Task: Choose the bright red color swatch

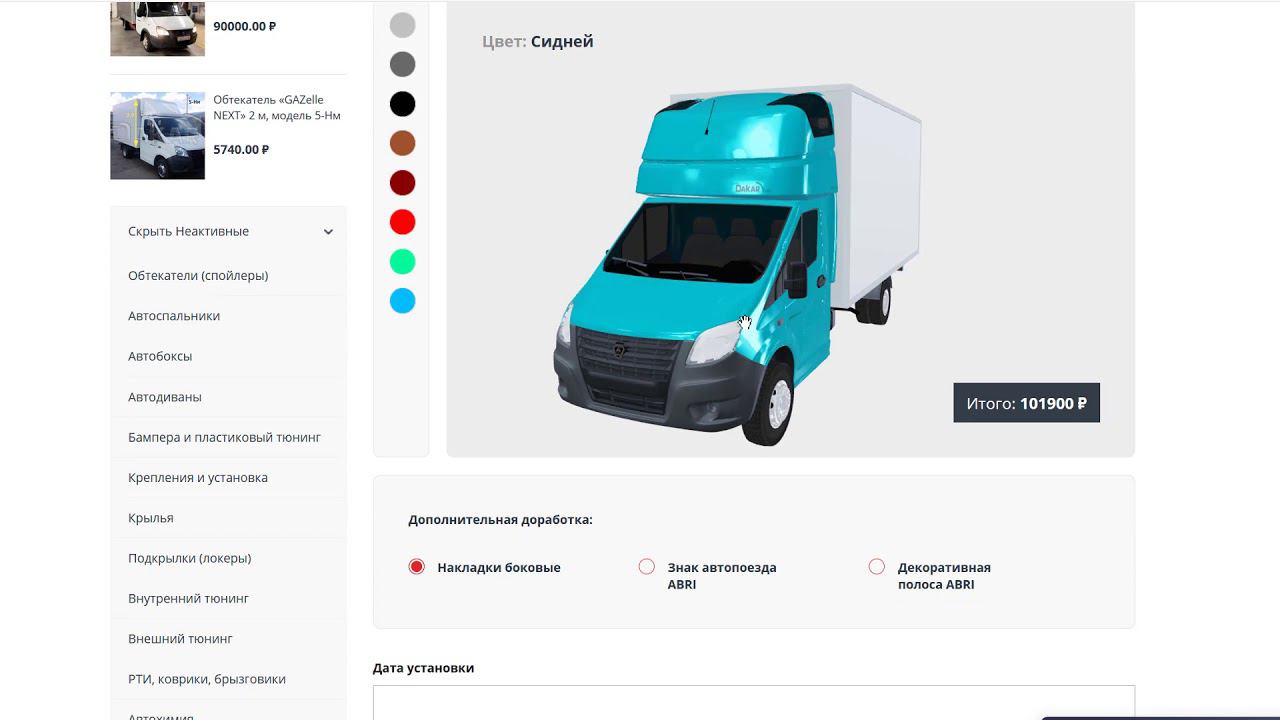Action: coord(402,222)
